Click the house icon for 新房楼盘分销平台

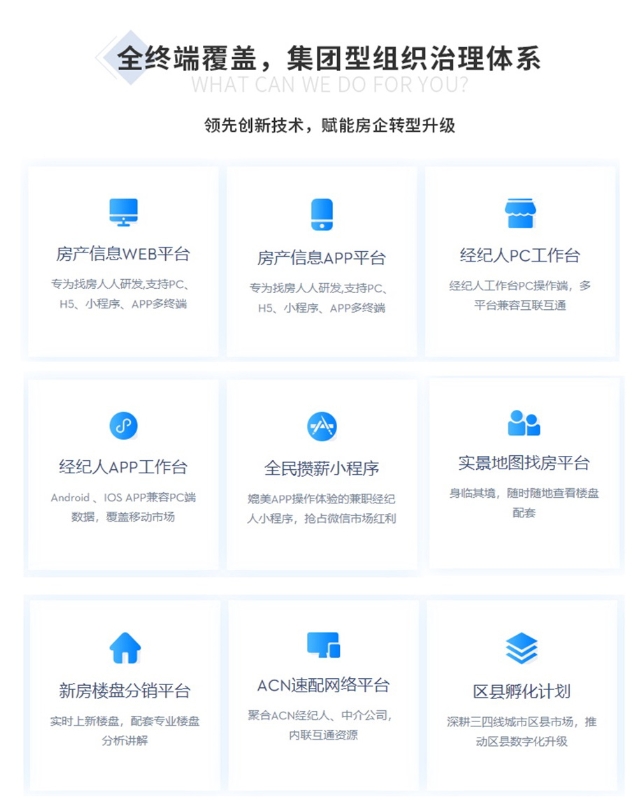(125, 648)
